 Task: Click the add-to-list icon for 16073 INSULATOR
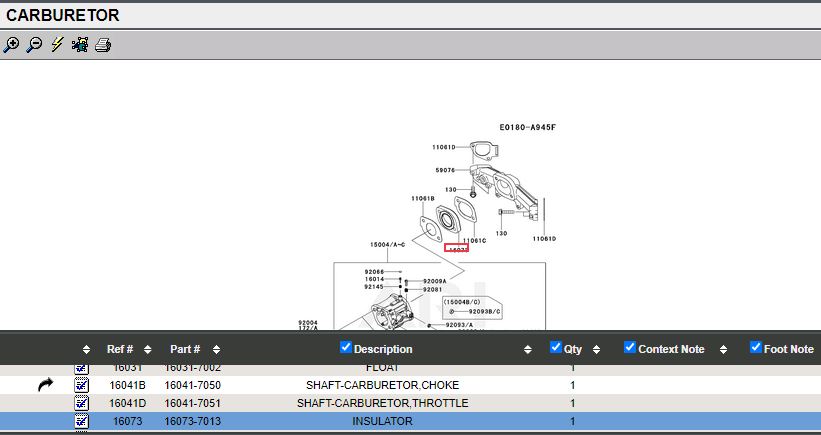click(x=82, y=421)
